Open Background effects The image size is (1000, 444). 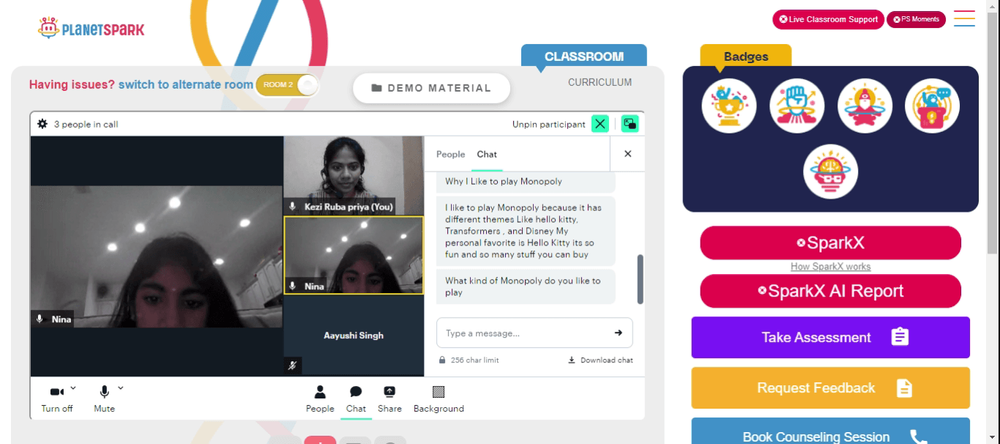[439, 399]
